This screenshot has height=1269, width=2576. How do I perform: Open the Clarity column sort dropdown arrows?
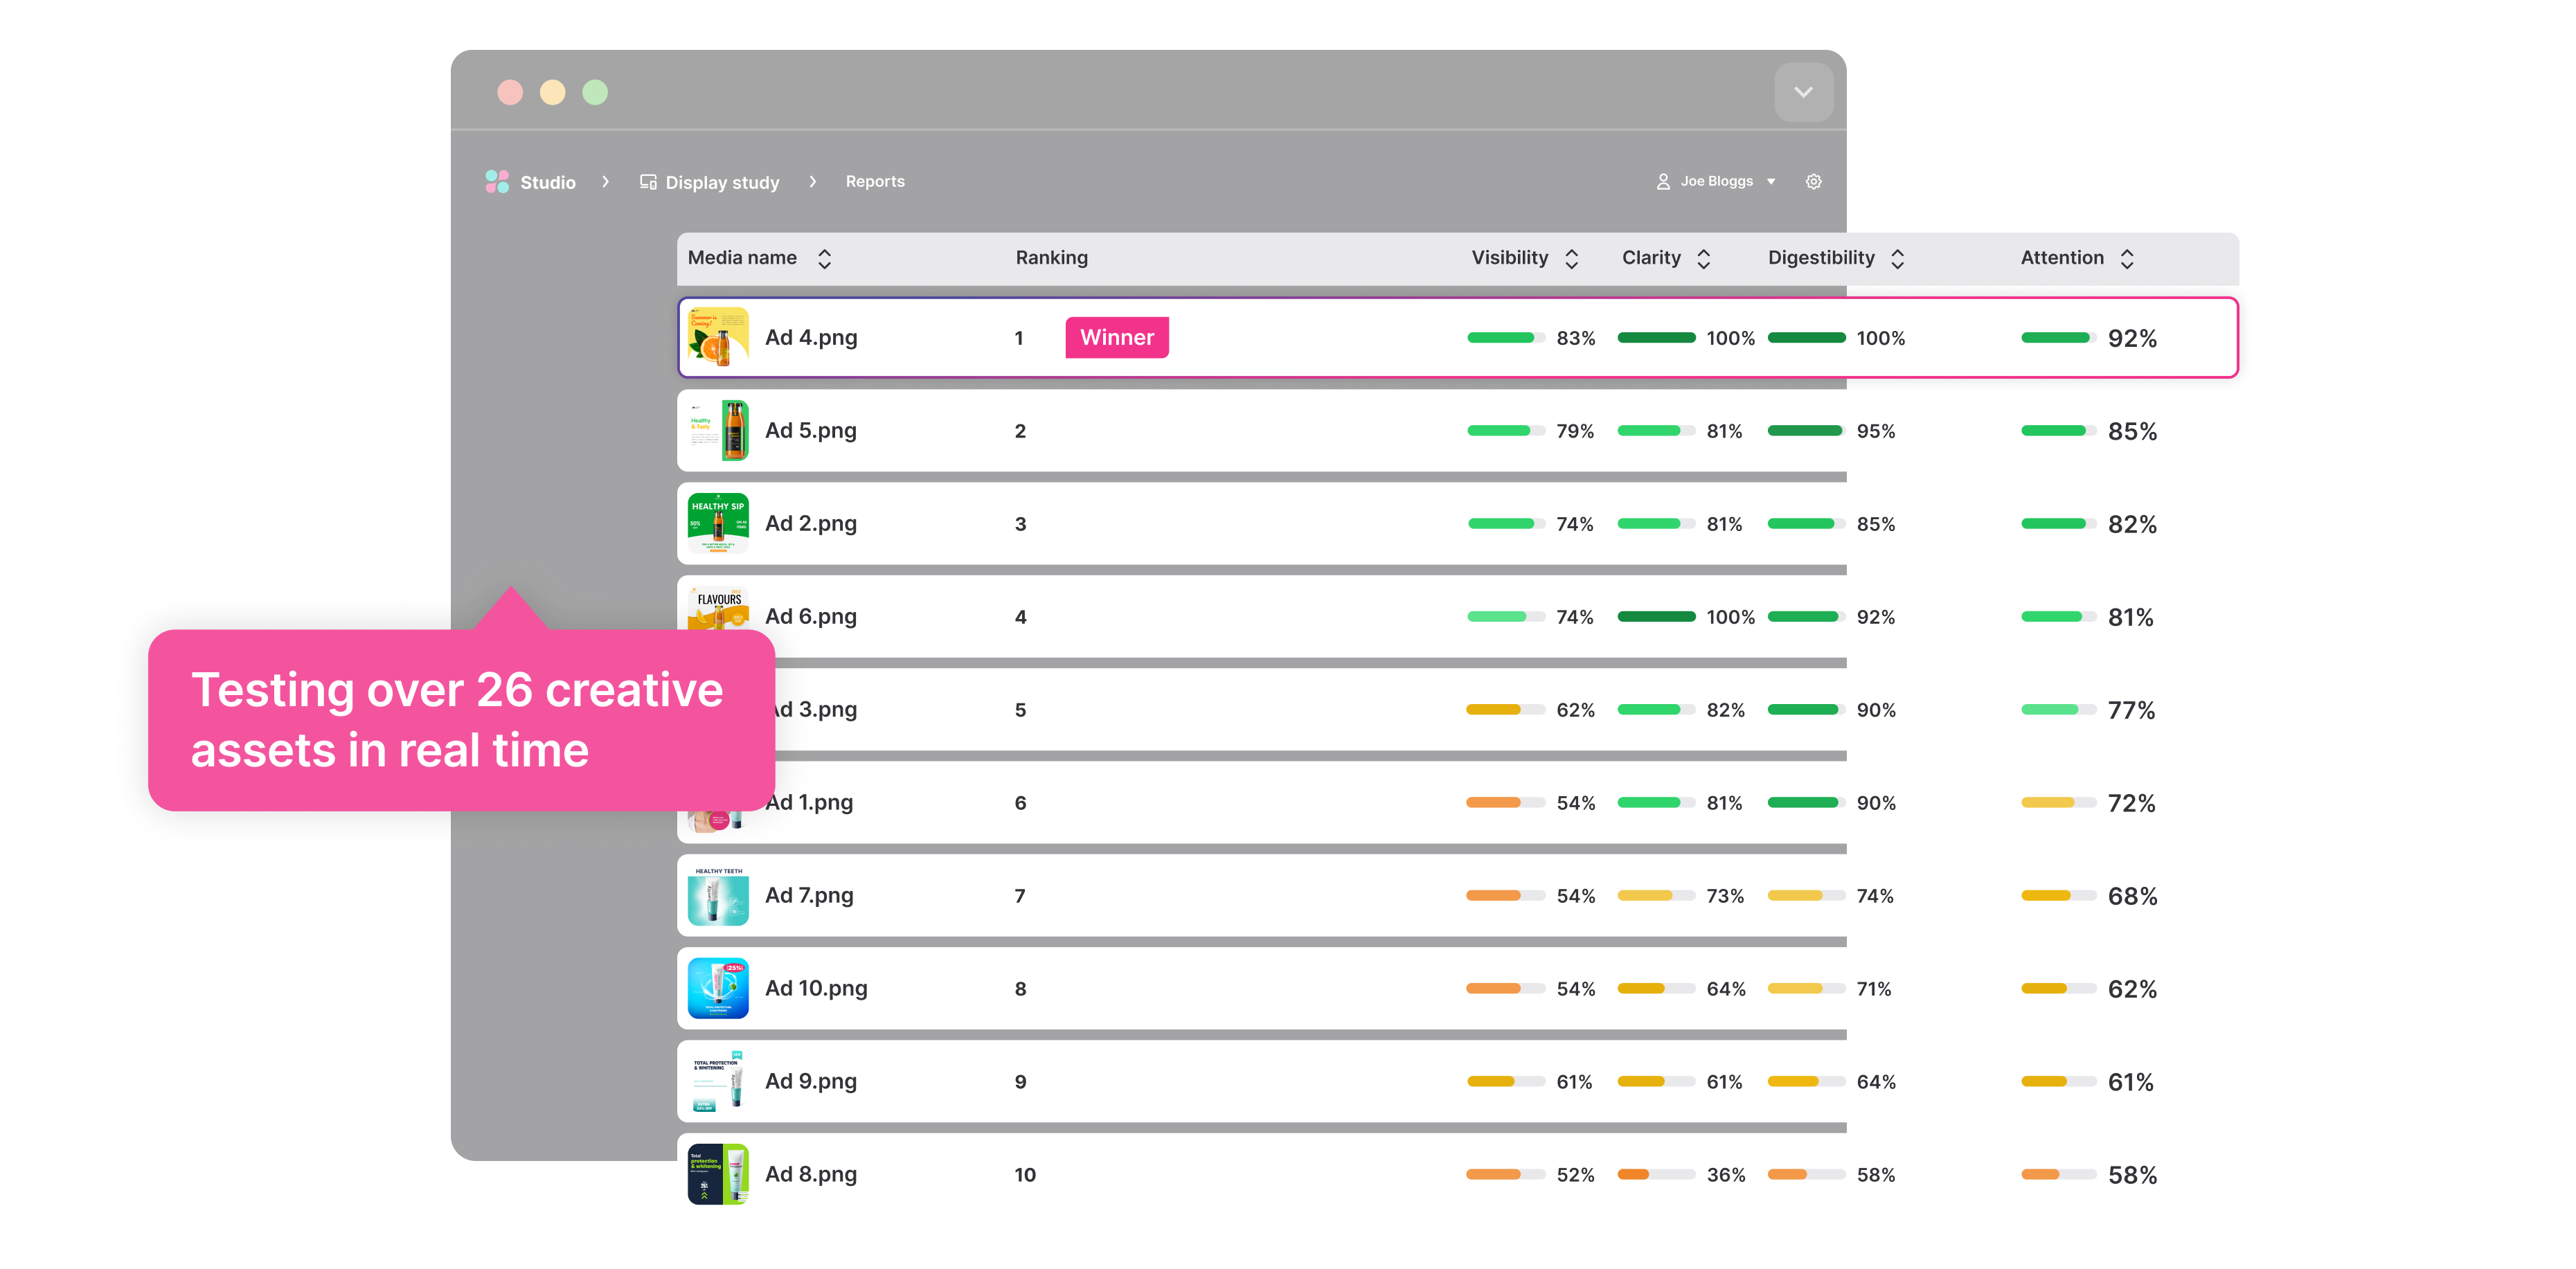pyautogui.click(x=1704, y=258)
